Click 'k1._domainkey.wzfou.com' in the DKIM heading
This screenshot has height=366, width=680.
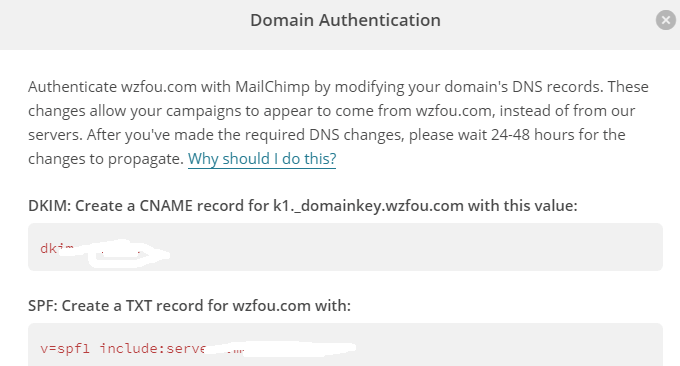(x=368, y=206)
